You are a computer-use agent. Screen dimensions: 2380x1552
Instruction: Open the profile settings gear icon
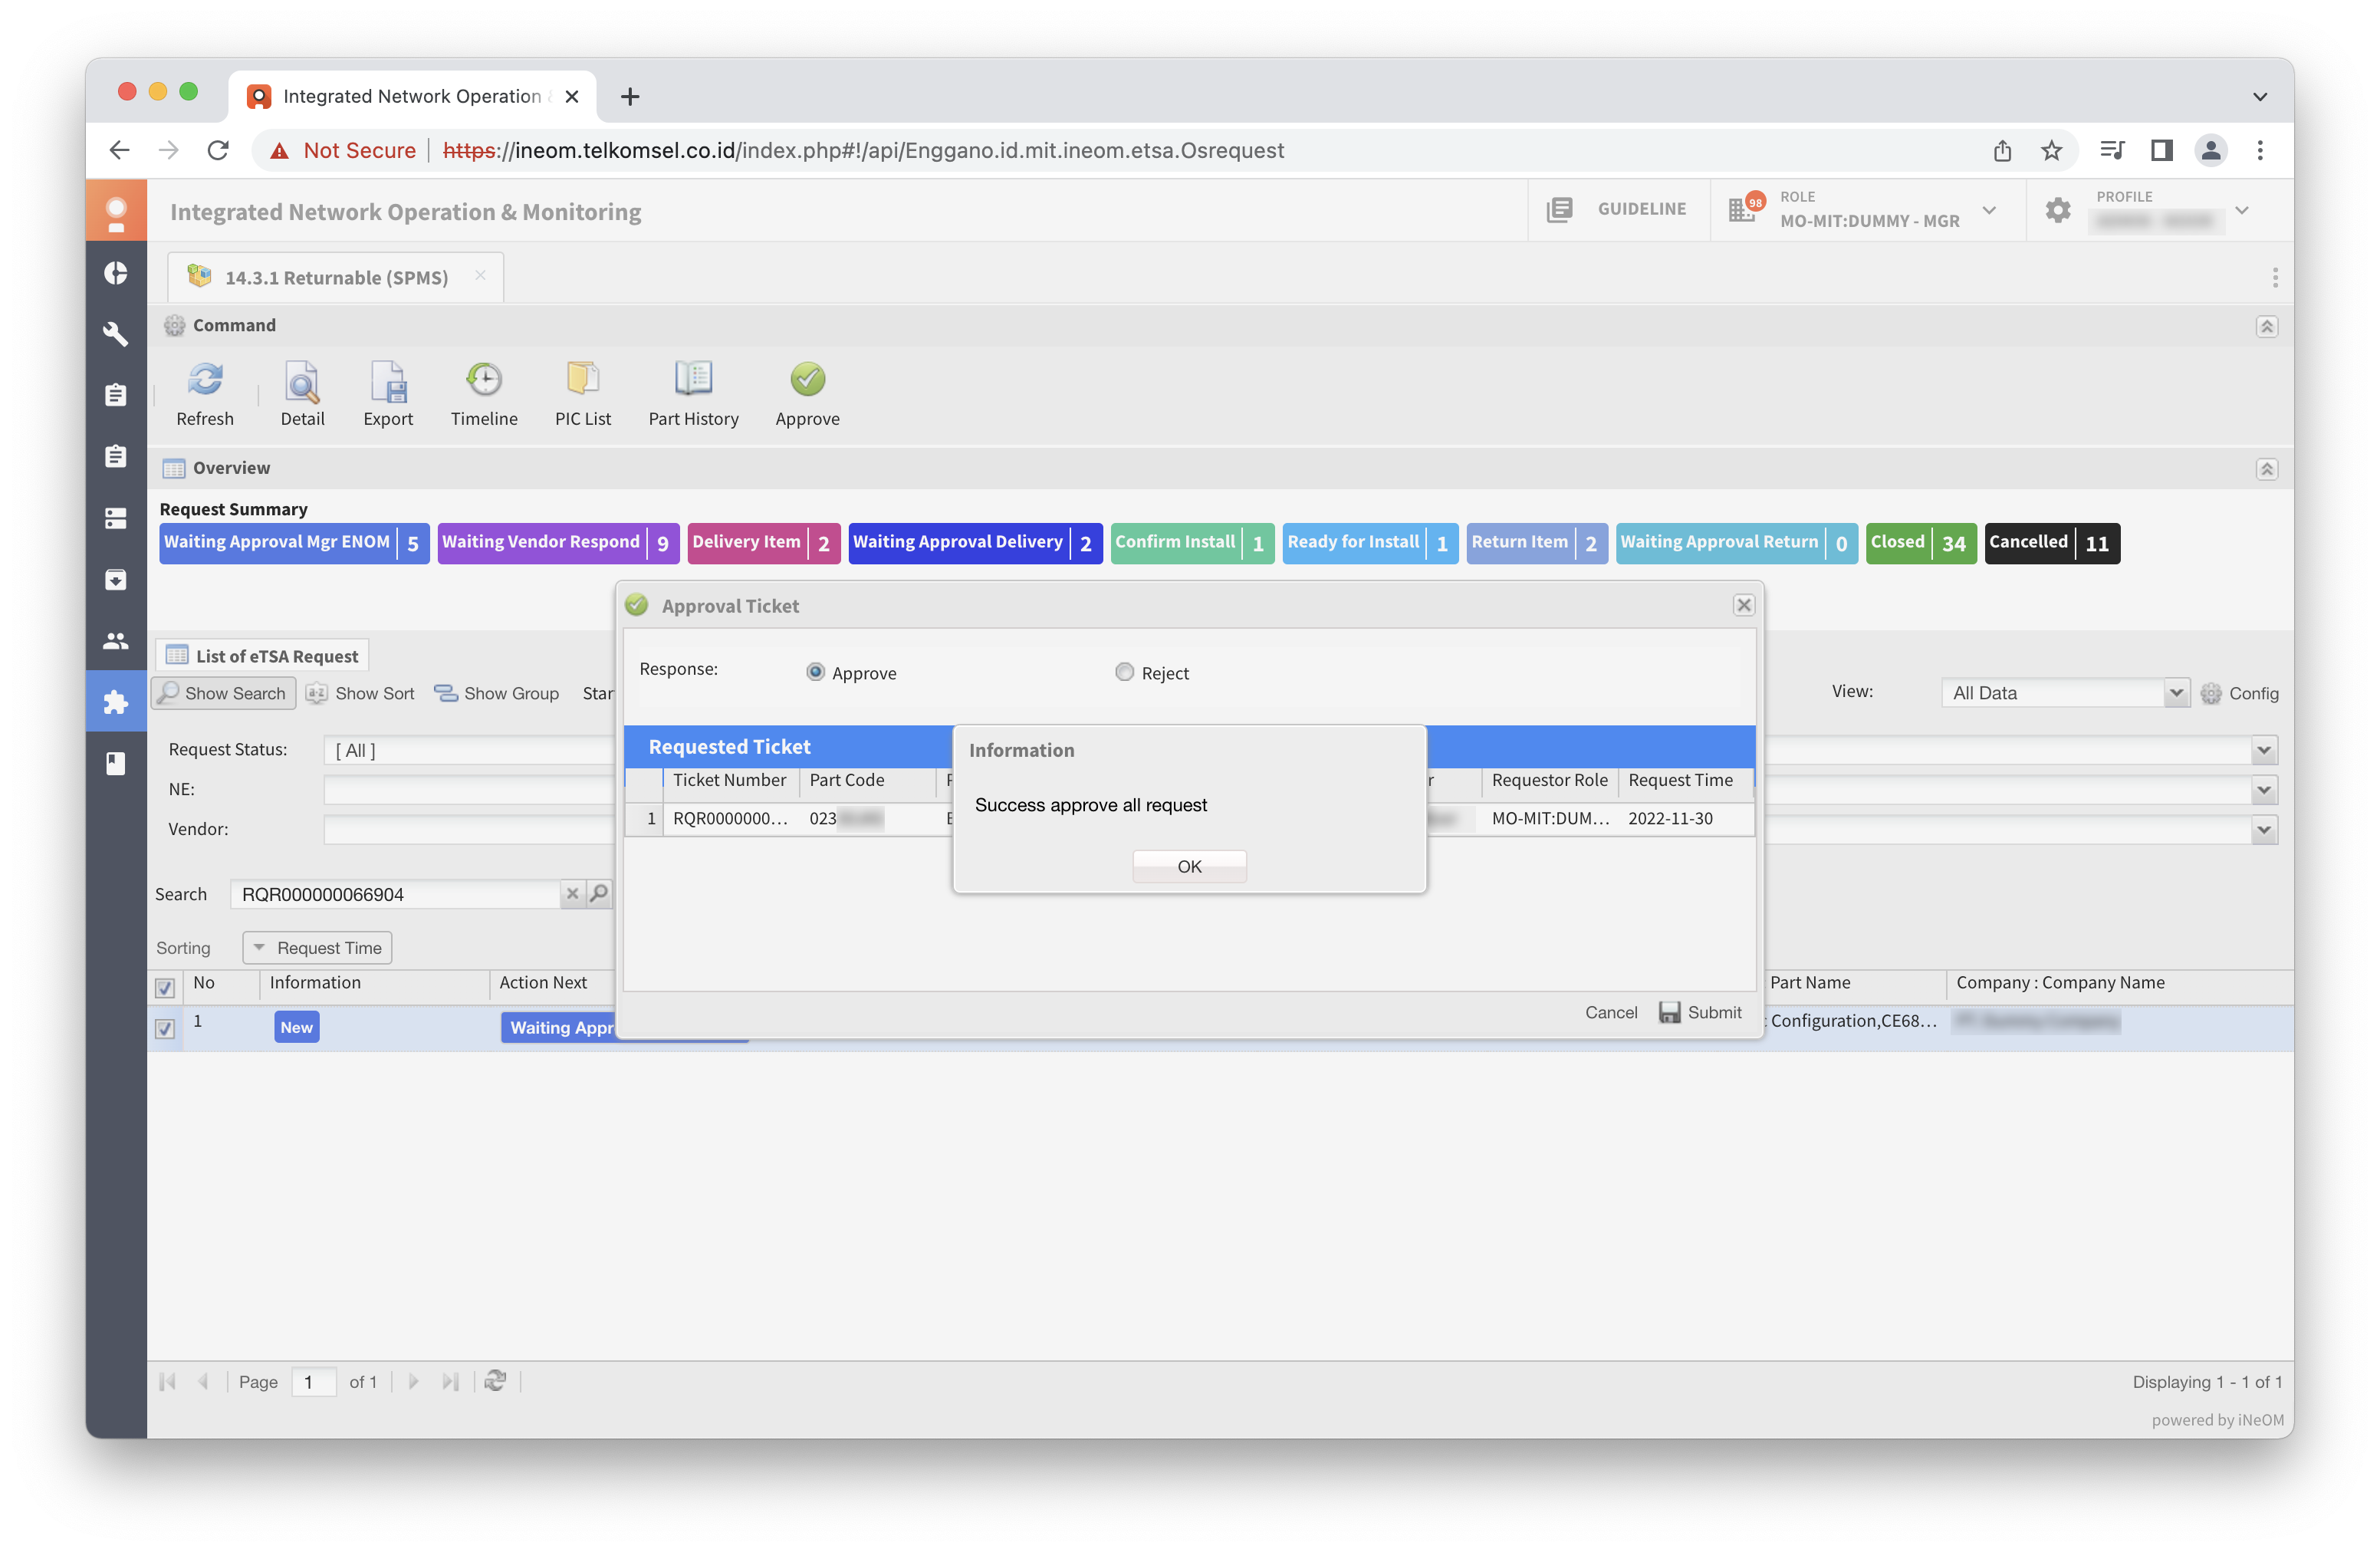pyautogui.click(x=2058, y=210)
